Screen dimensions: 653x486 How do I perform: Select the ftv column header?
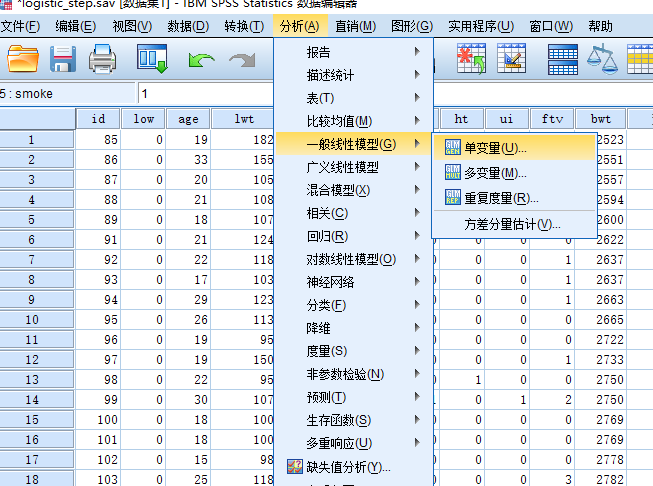pos(552,119)
